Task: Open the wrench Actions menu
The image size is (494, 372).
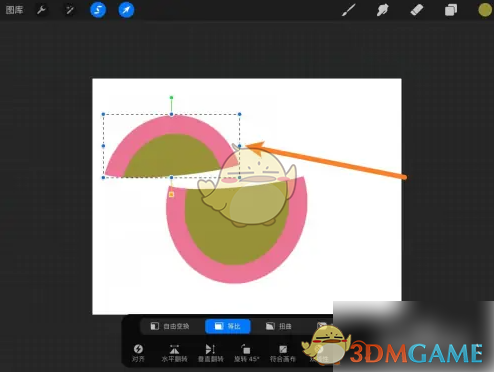Action: (x=41, y=10)
